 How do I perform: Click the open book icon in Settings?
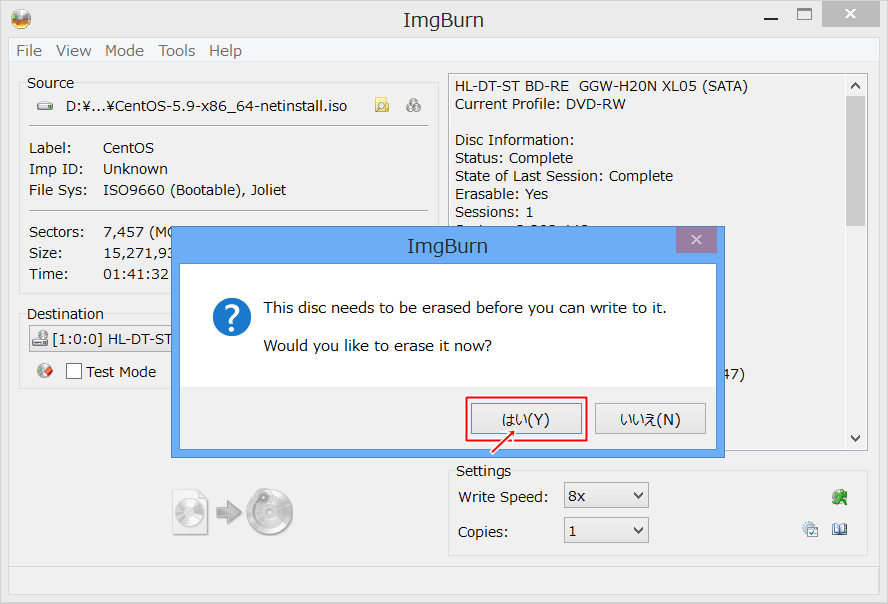(840, 530)
